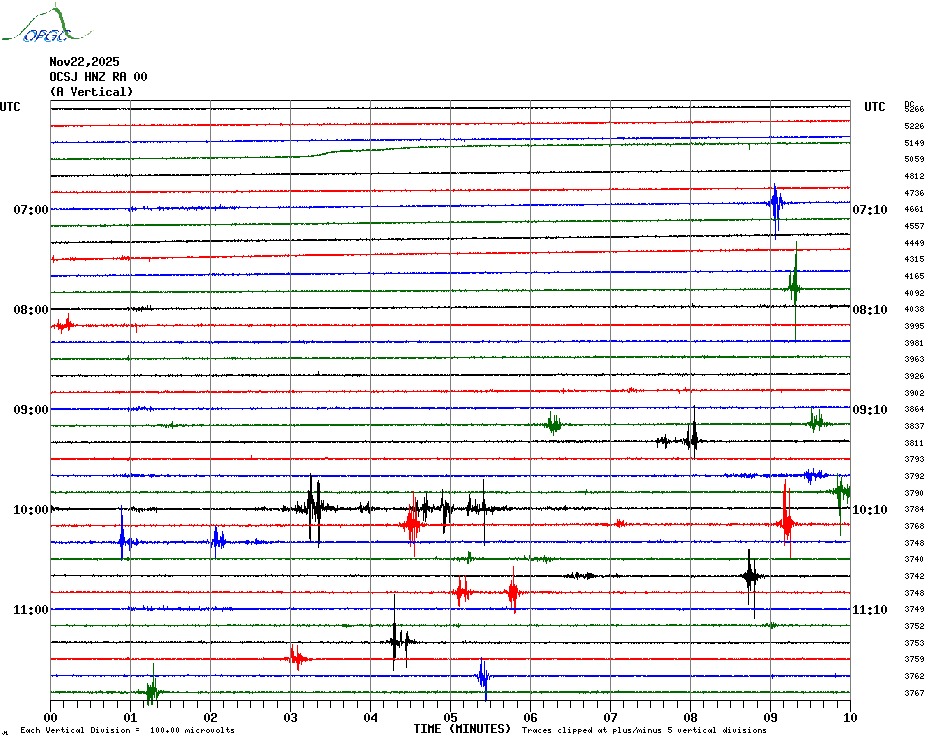
Task: Select the 00 minute label on bottom axis
Action: point(51,718)
